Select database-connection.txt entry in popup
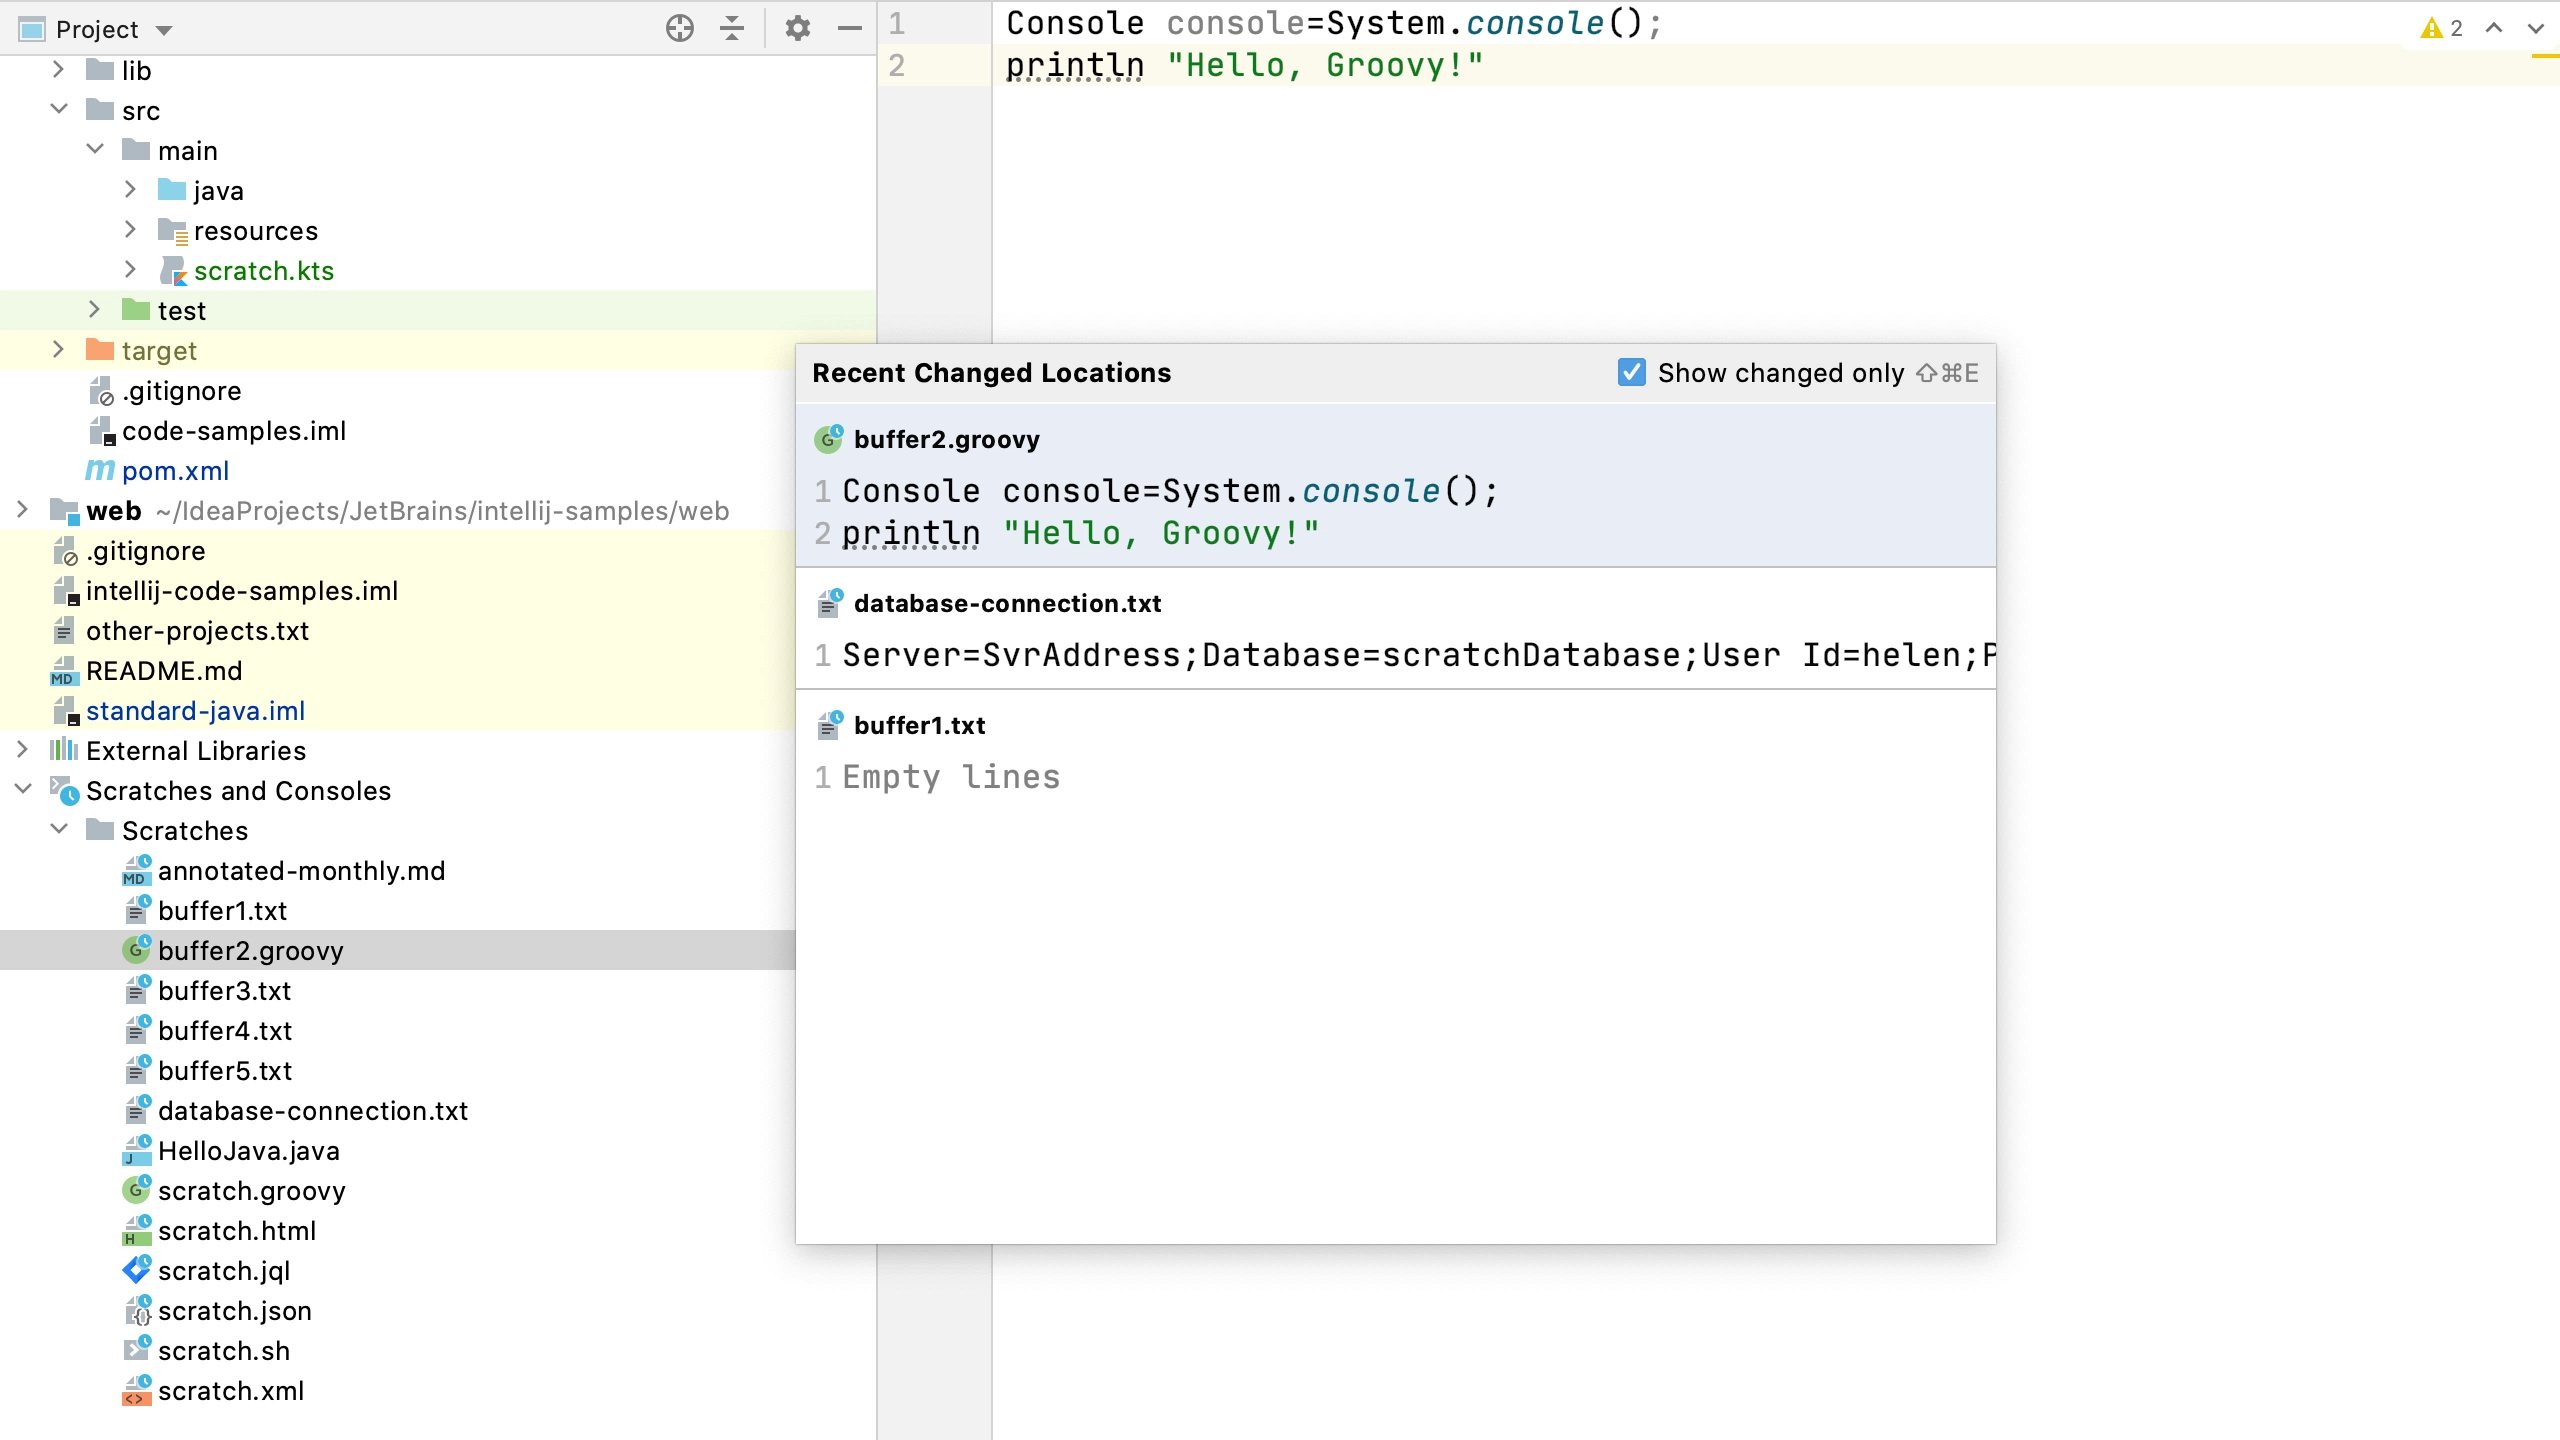This screenshot has width=2560, height=1440. click(1395, 629)
